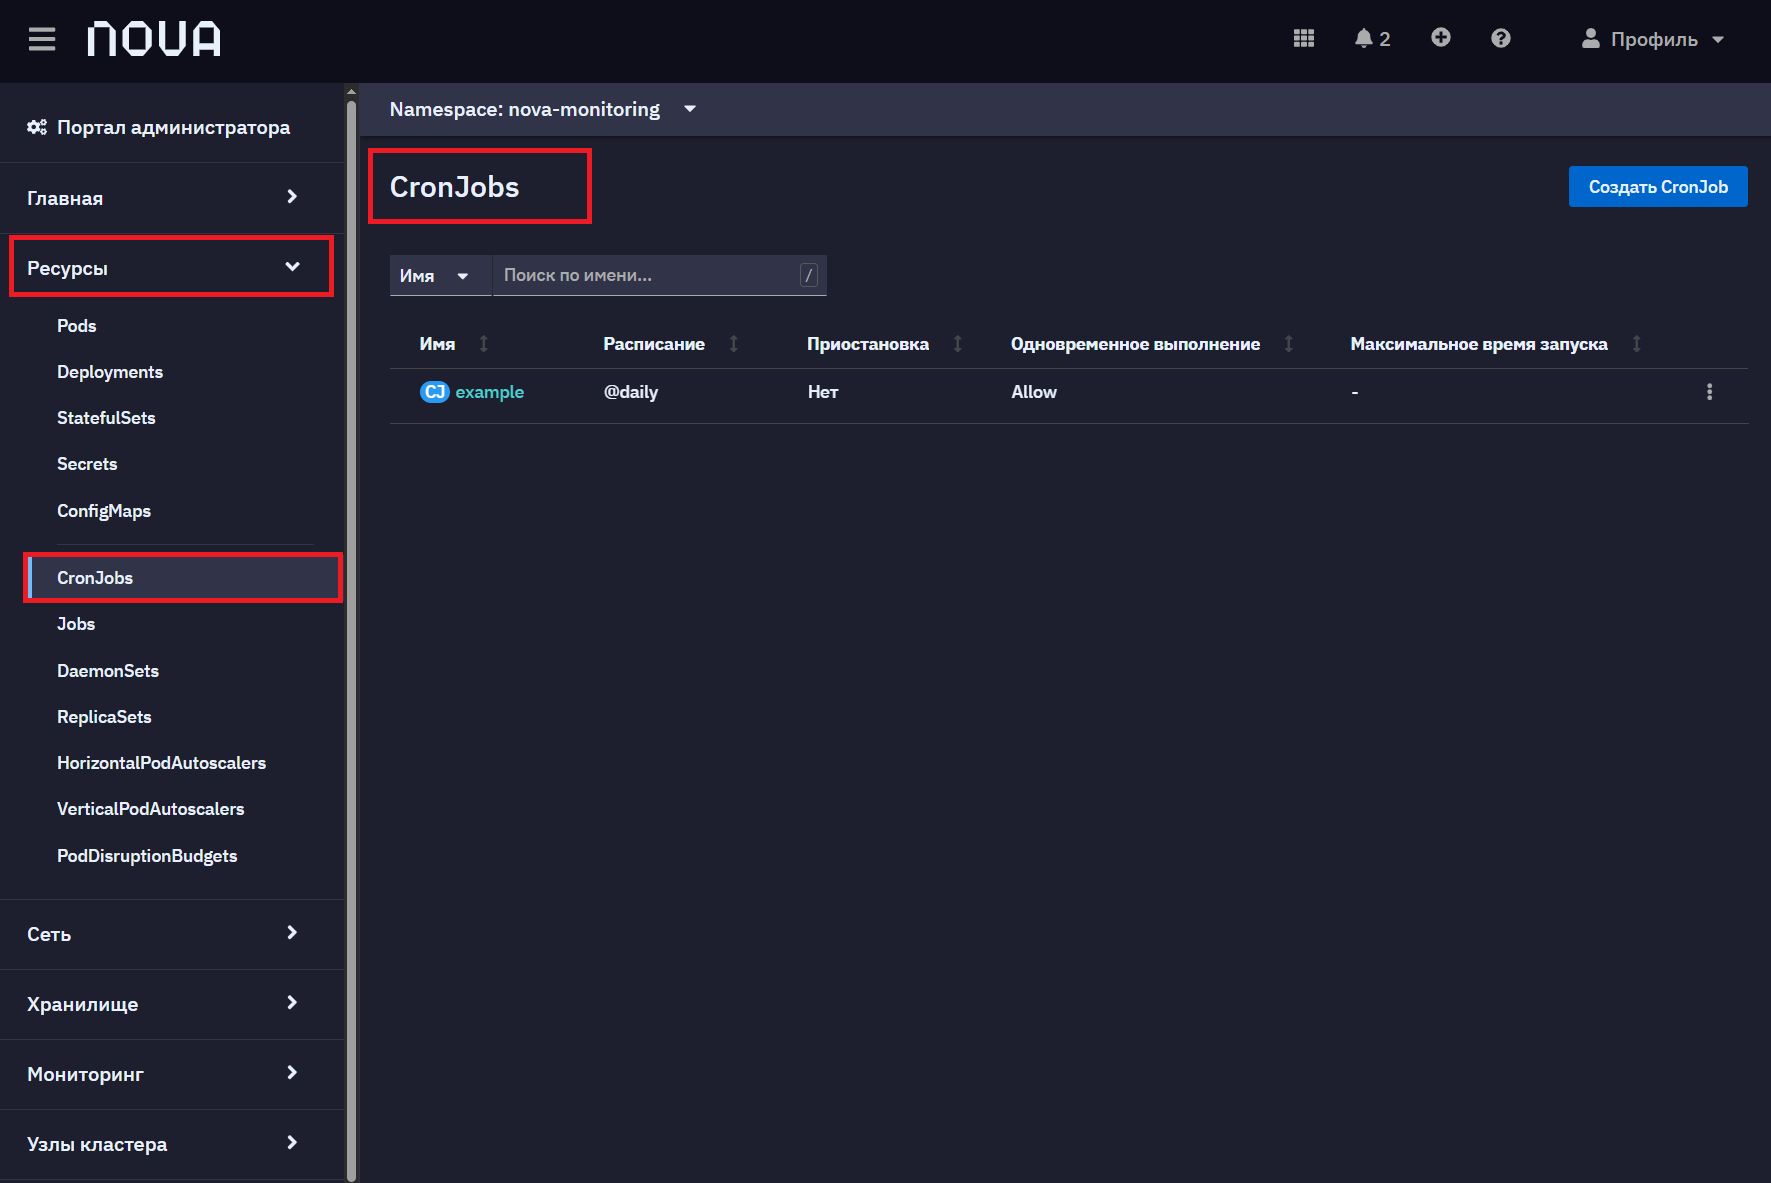Sort table by Расписание column

pyautogui.click(x=733, y=344)
